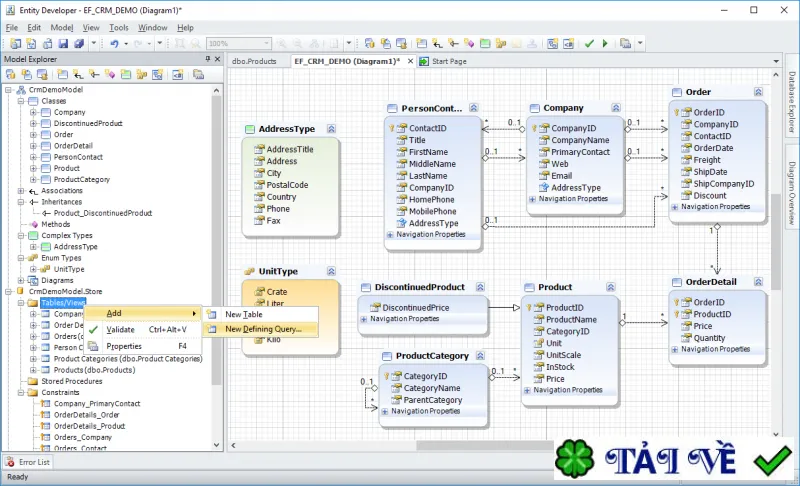Open the Undo history dropdown arrow
800x486 pixels.
[x=126, y=44]
